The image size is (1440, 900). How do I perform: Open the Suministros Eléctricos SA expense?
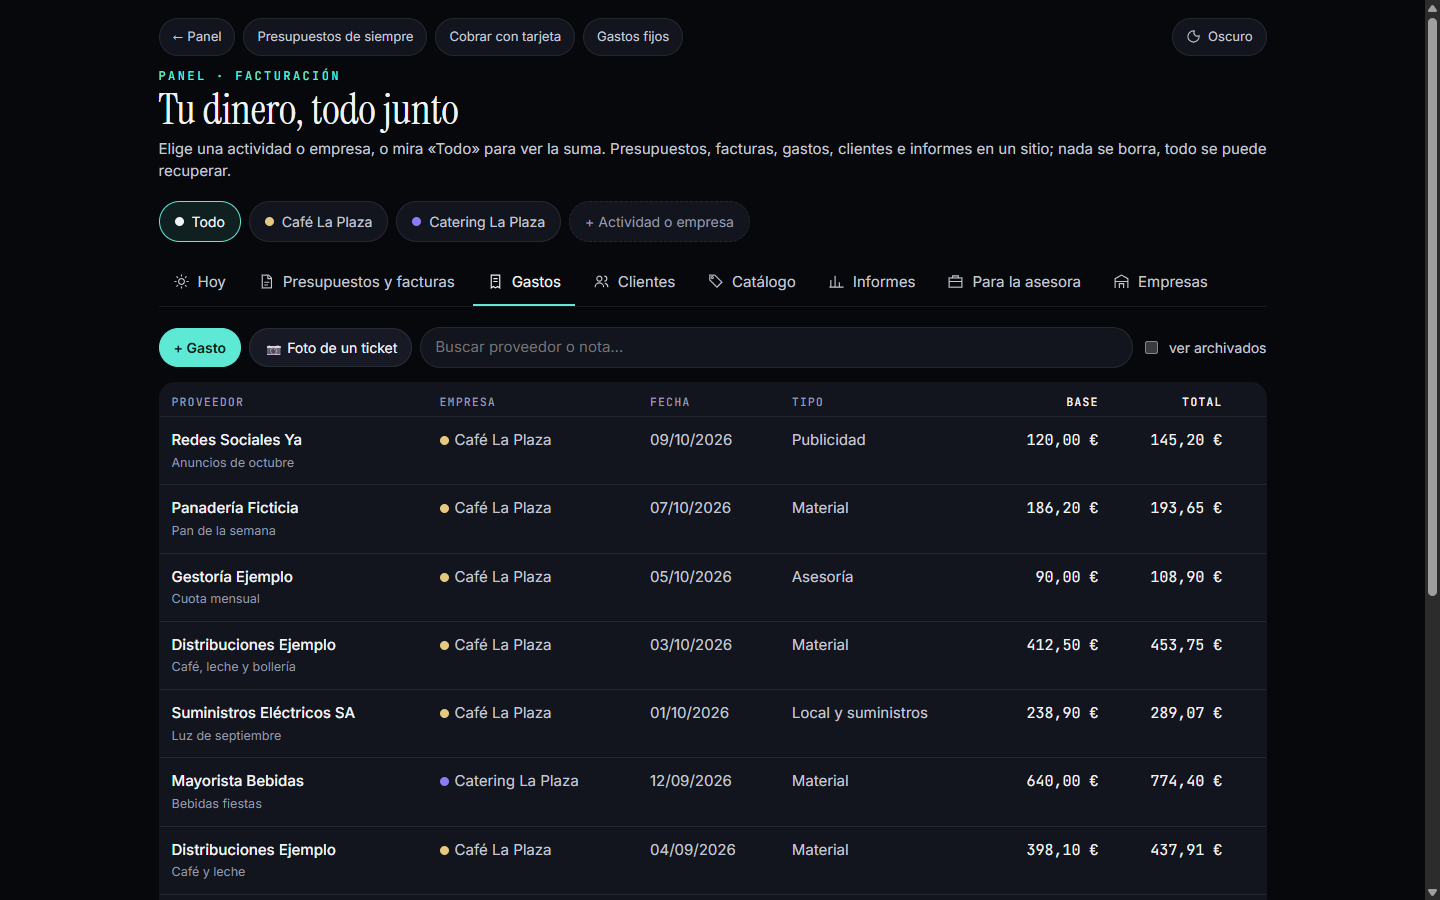coord(712,724)
